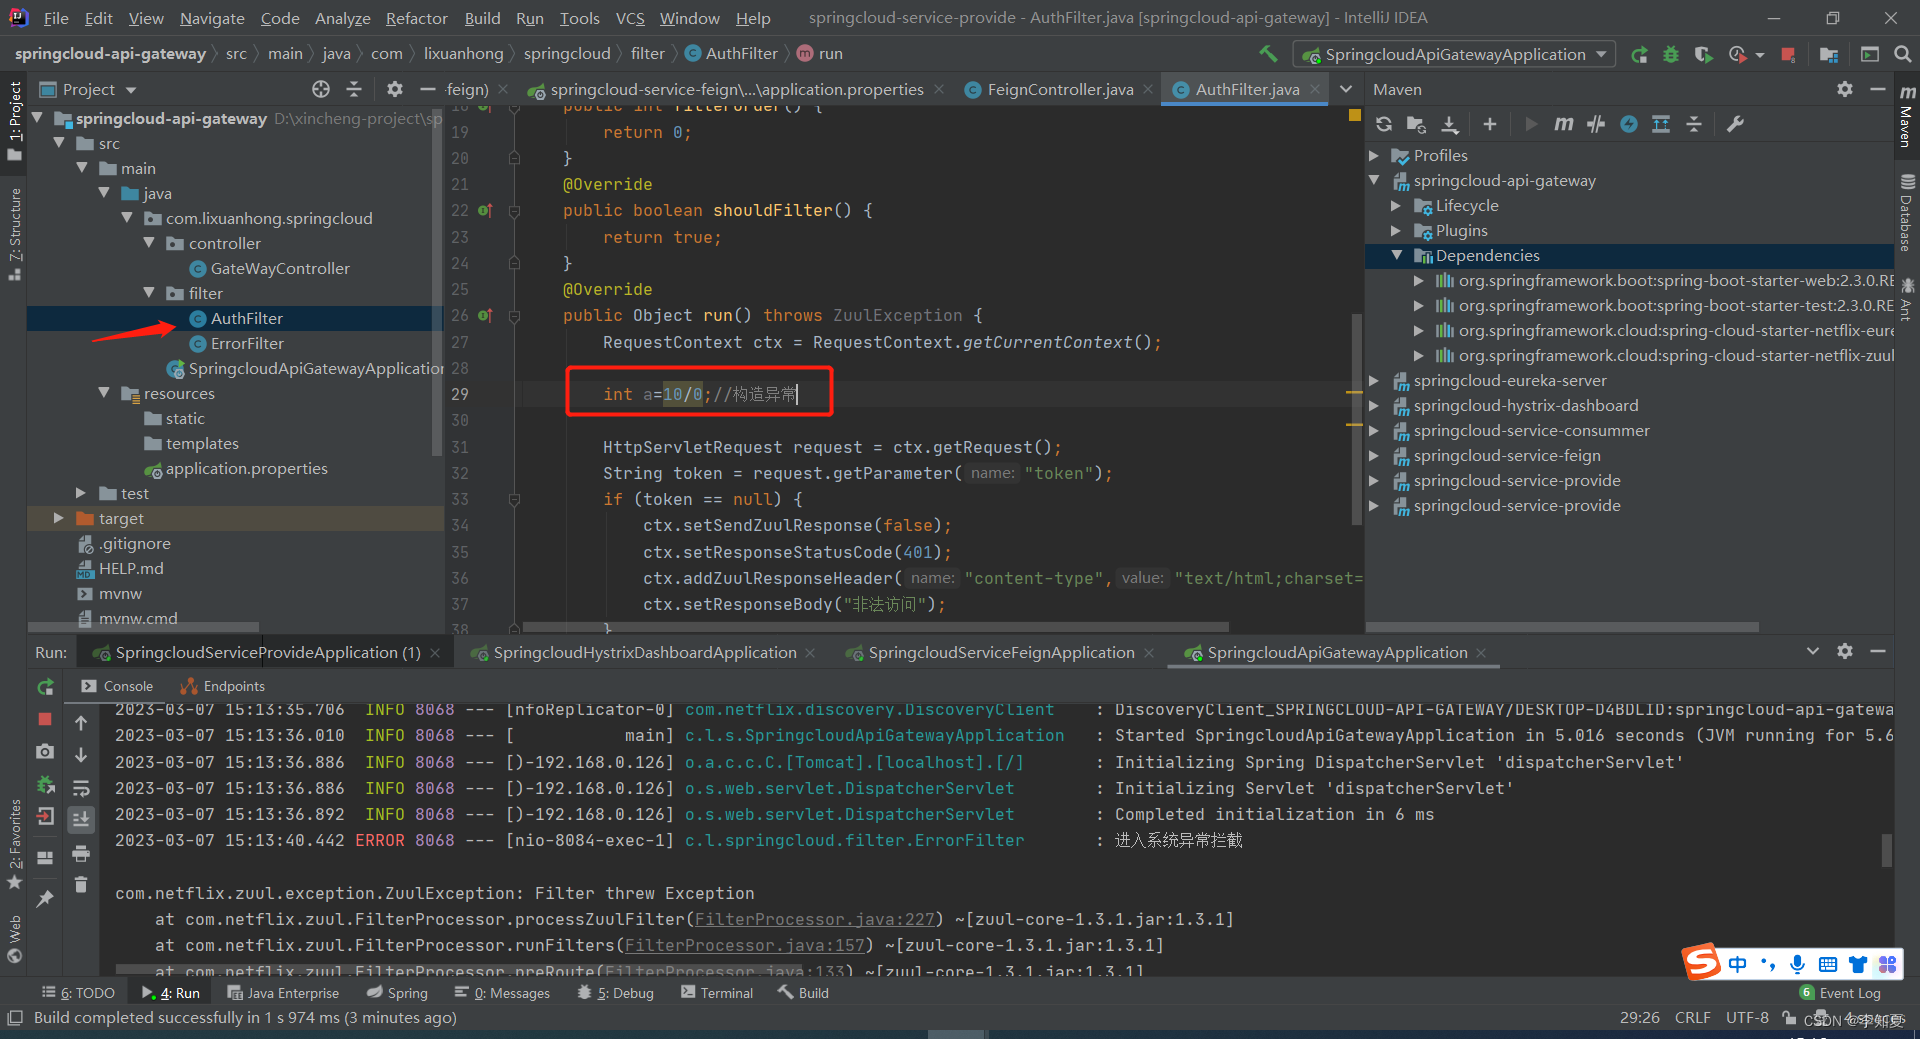The image size is (1920, 1039).
Task: Switch to the SpringcloudServiceFeignApplication run tab
Action: (x=1000, y=653)
